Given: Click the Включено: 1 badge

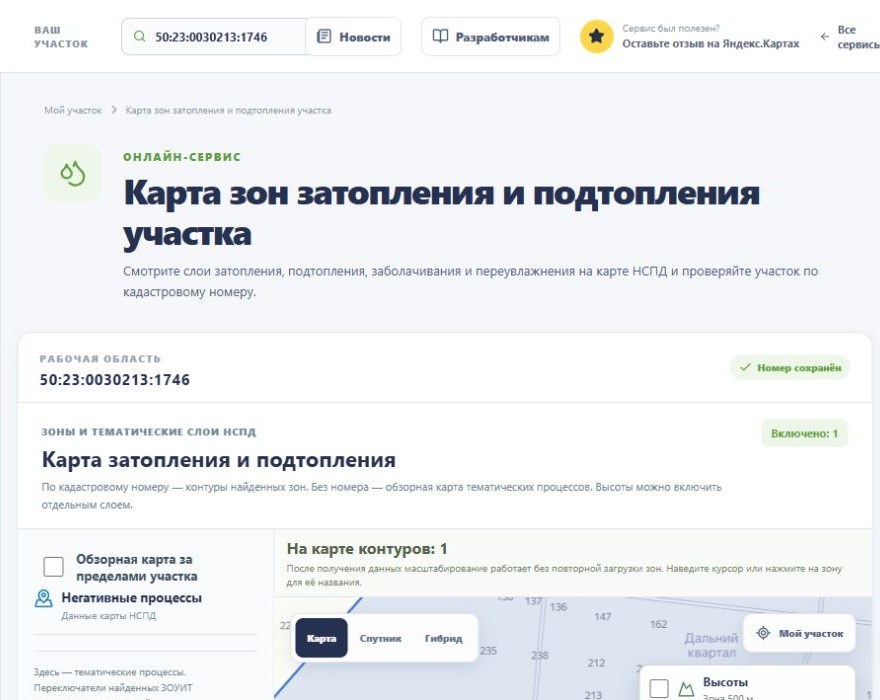Looking at the screenshot, I should click(x=804, y=433).
